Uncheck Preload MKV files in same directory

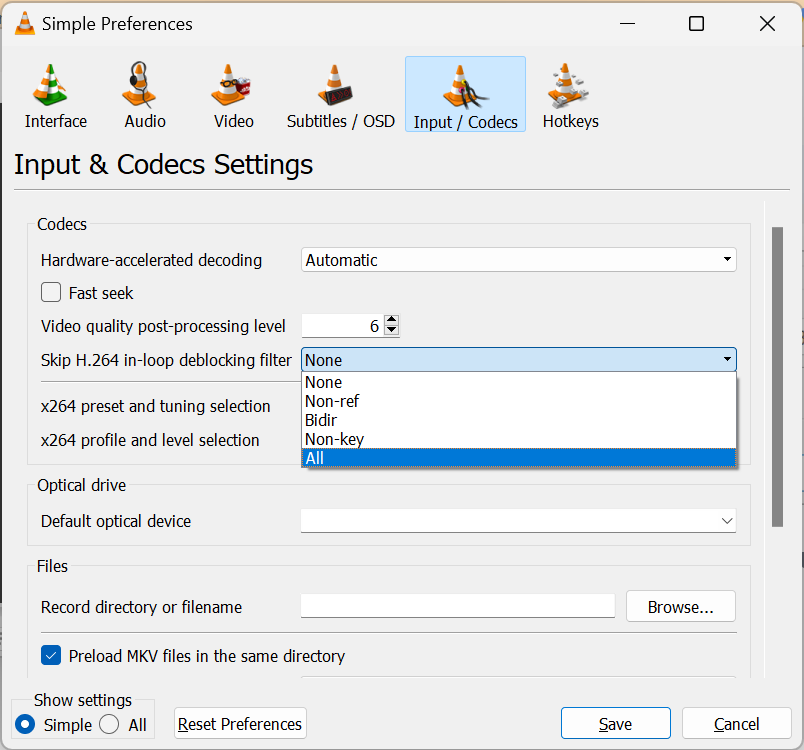pos(51,655)
